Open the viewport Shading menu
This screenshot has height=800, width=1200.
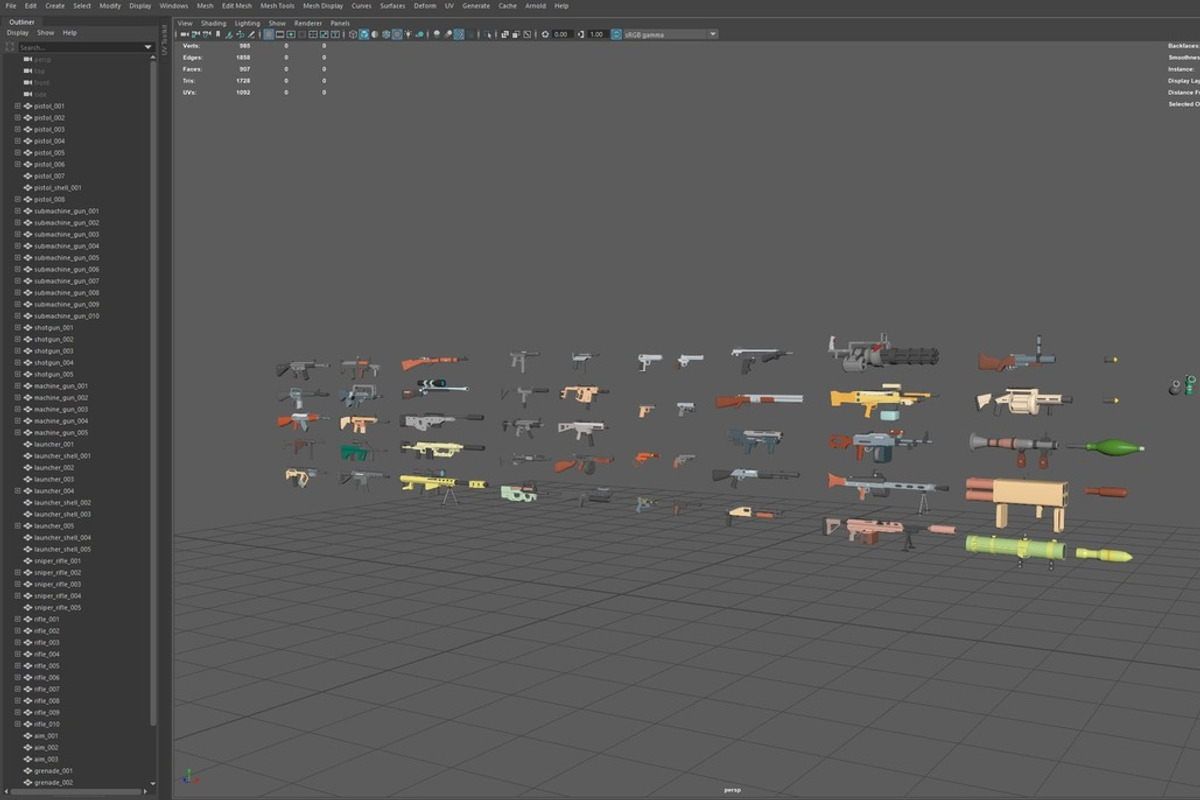213,23
